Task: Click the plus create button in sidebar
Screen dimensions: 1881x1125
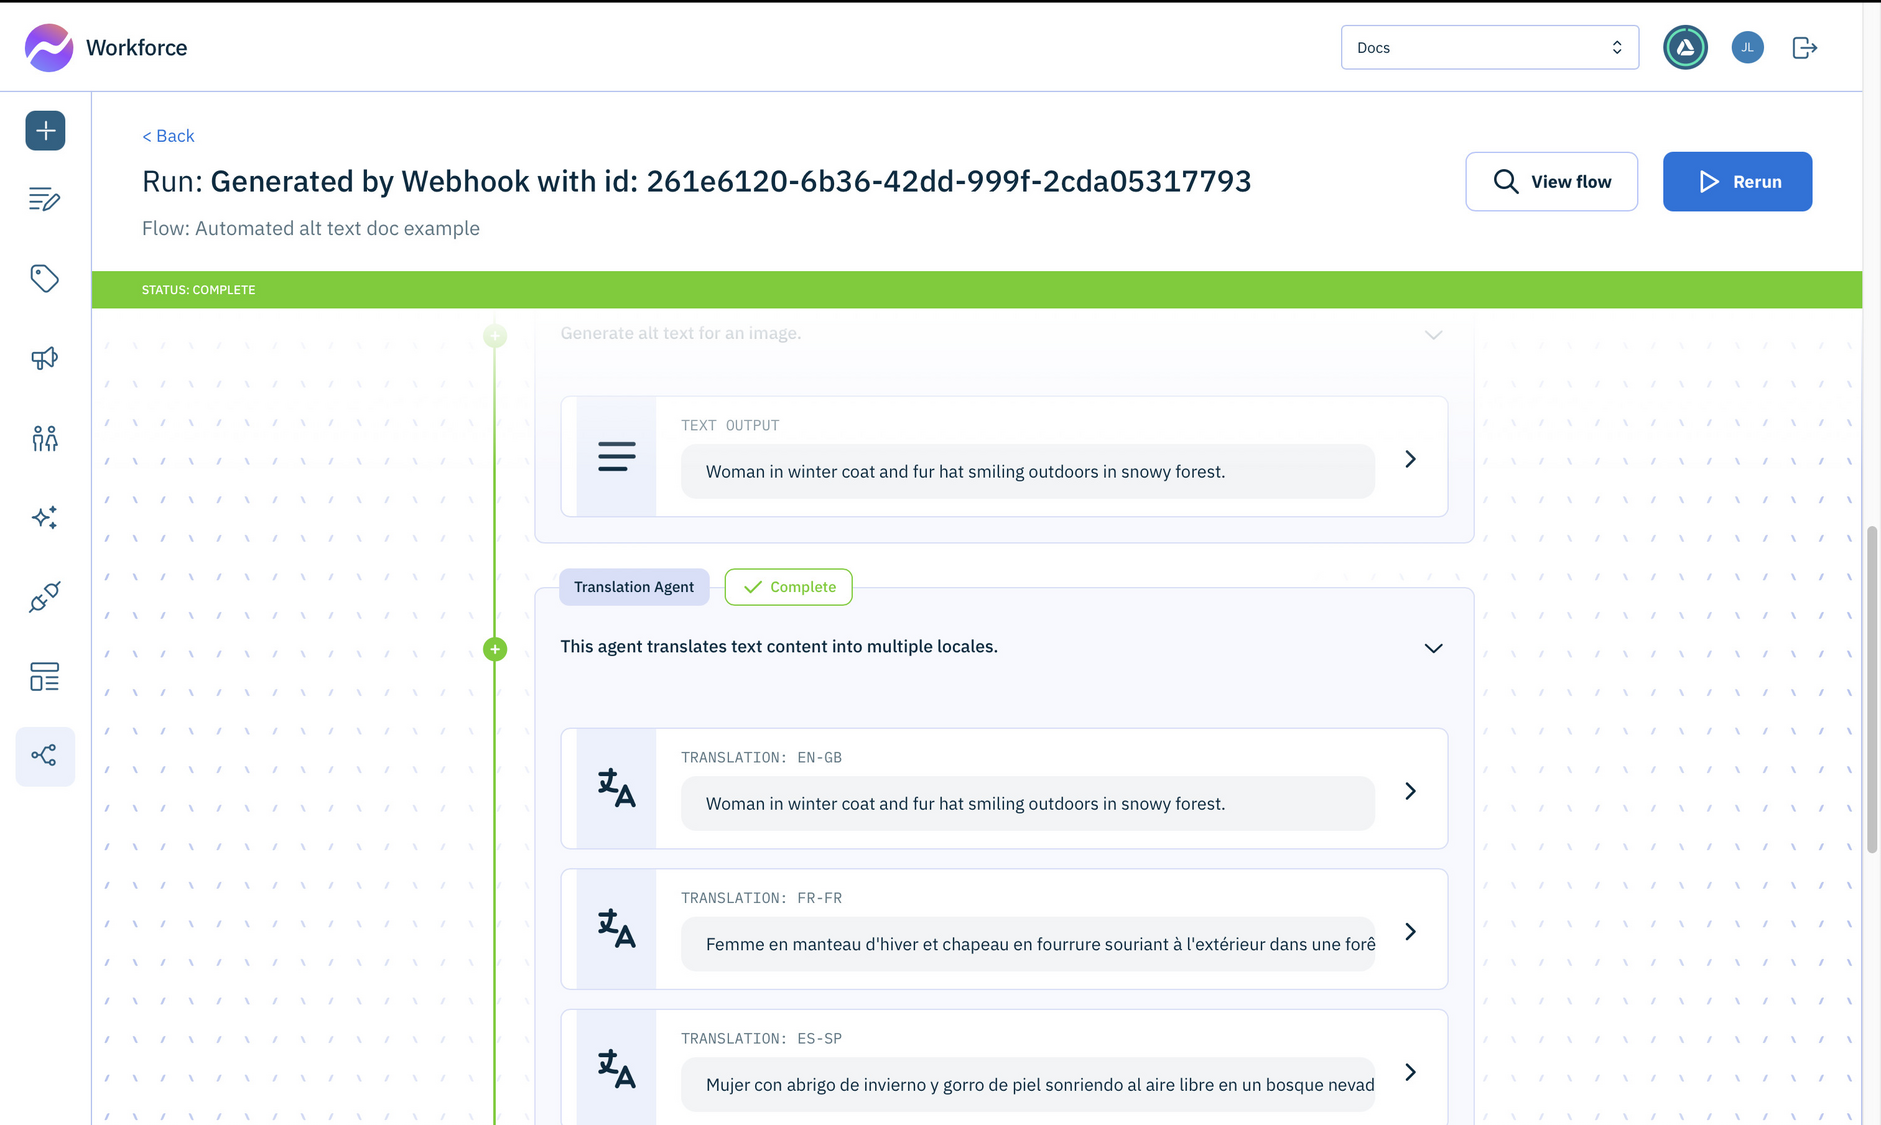Action: [45, 131]
